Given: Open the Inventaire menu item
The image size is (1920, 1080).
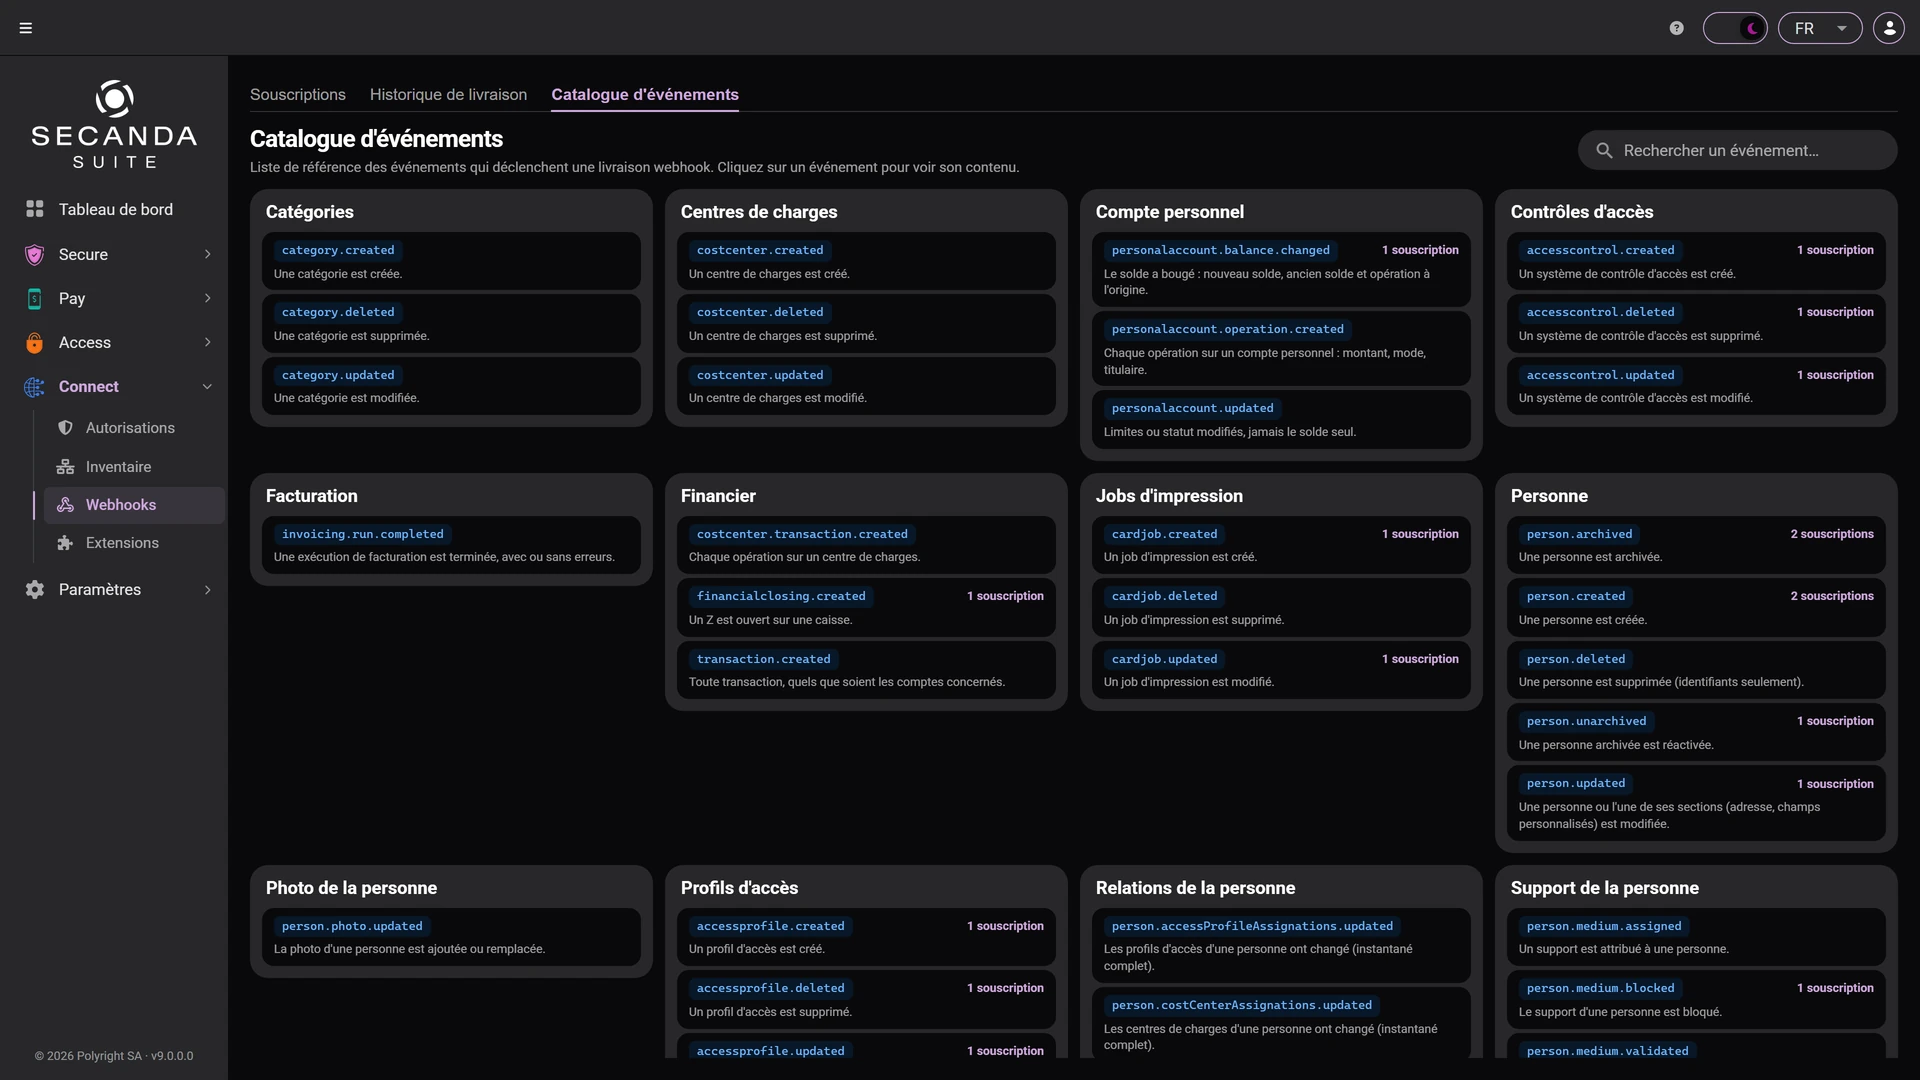Looking at the screenshot, I should pos(133,467).
